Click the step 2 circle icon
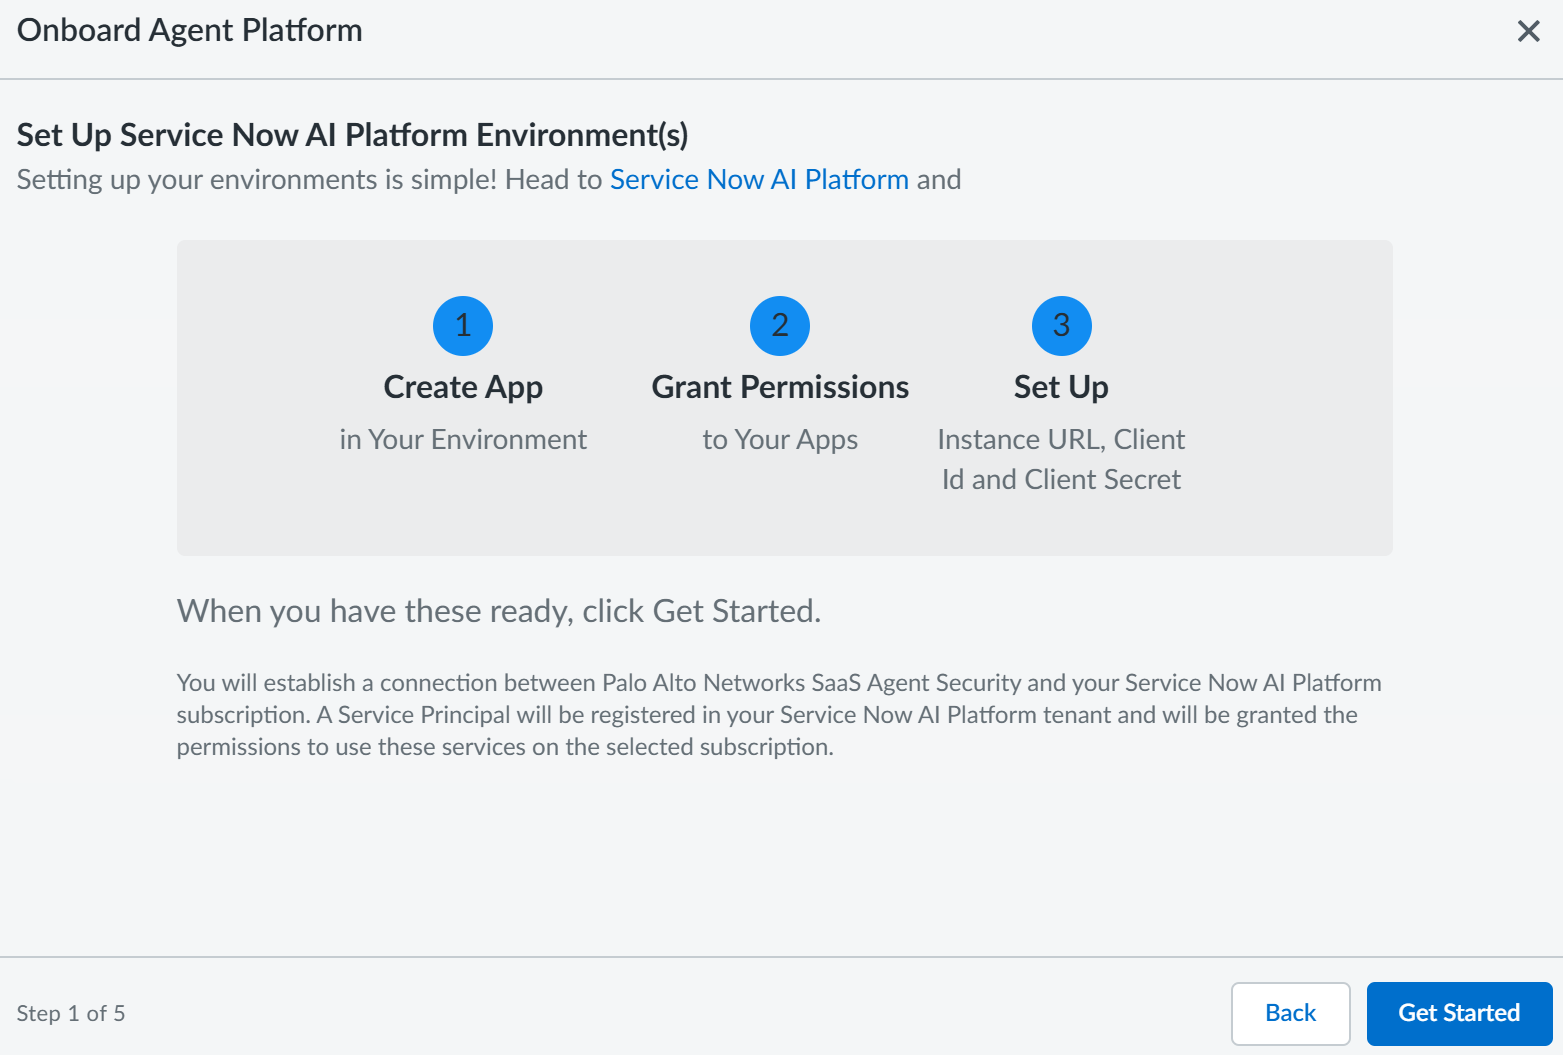The image size is (1563, 1055). click(780, 326)
